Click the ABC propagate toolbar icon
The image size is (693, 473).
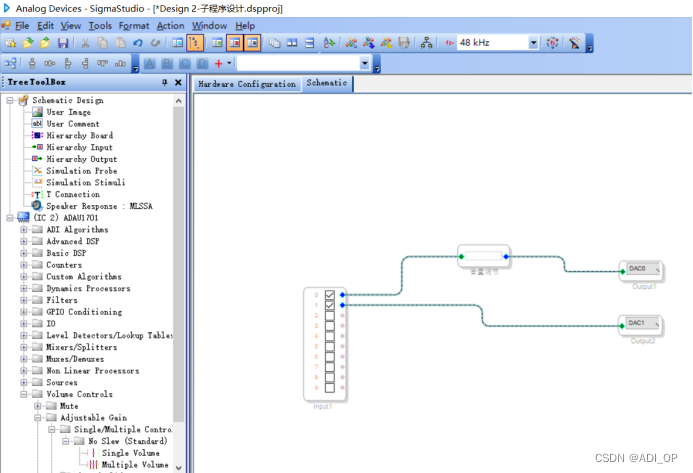point(329,43)
